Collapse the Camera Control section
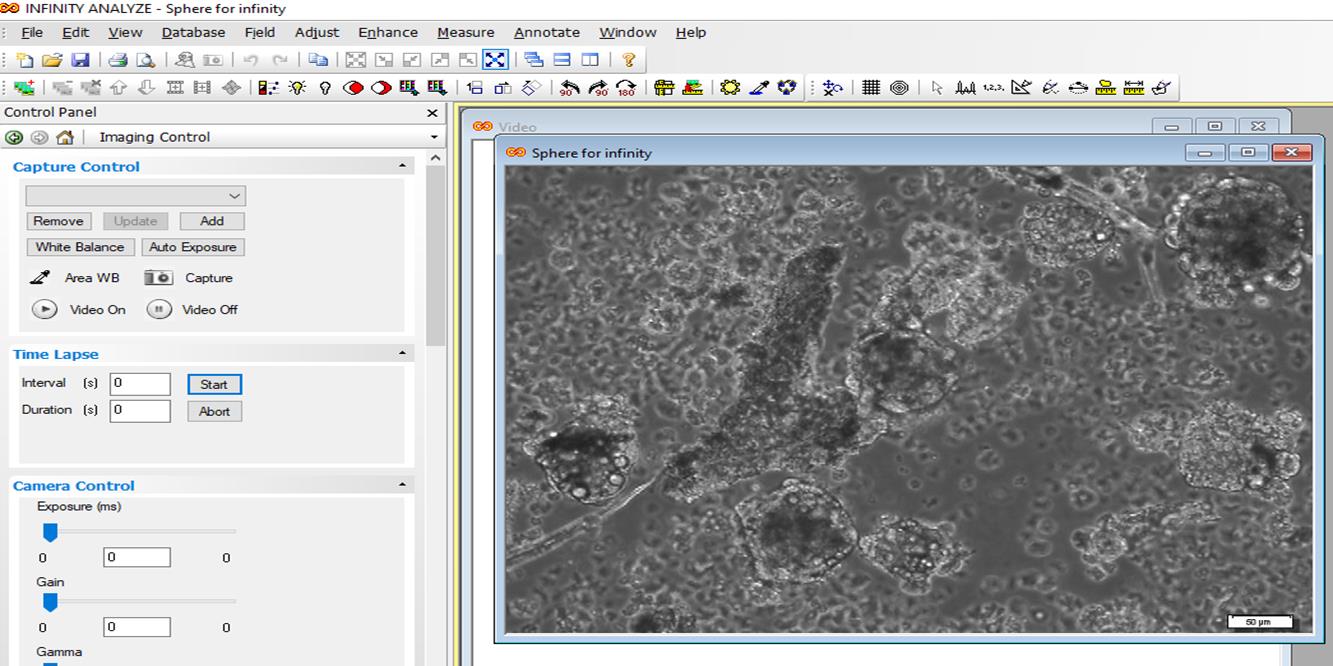Viewport: 1333px width, 666px height. 403,485
